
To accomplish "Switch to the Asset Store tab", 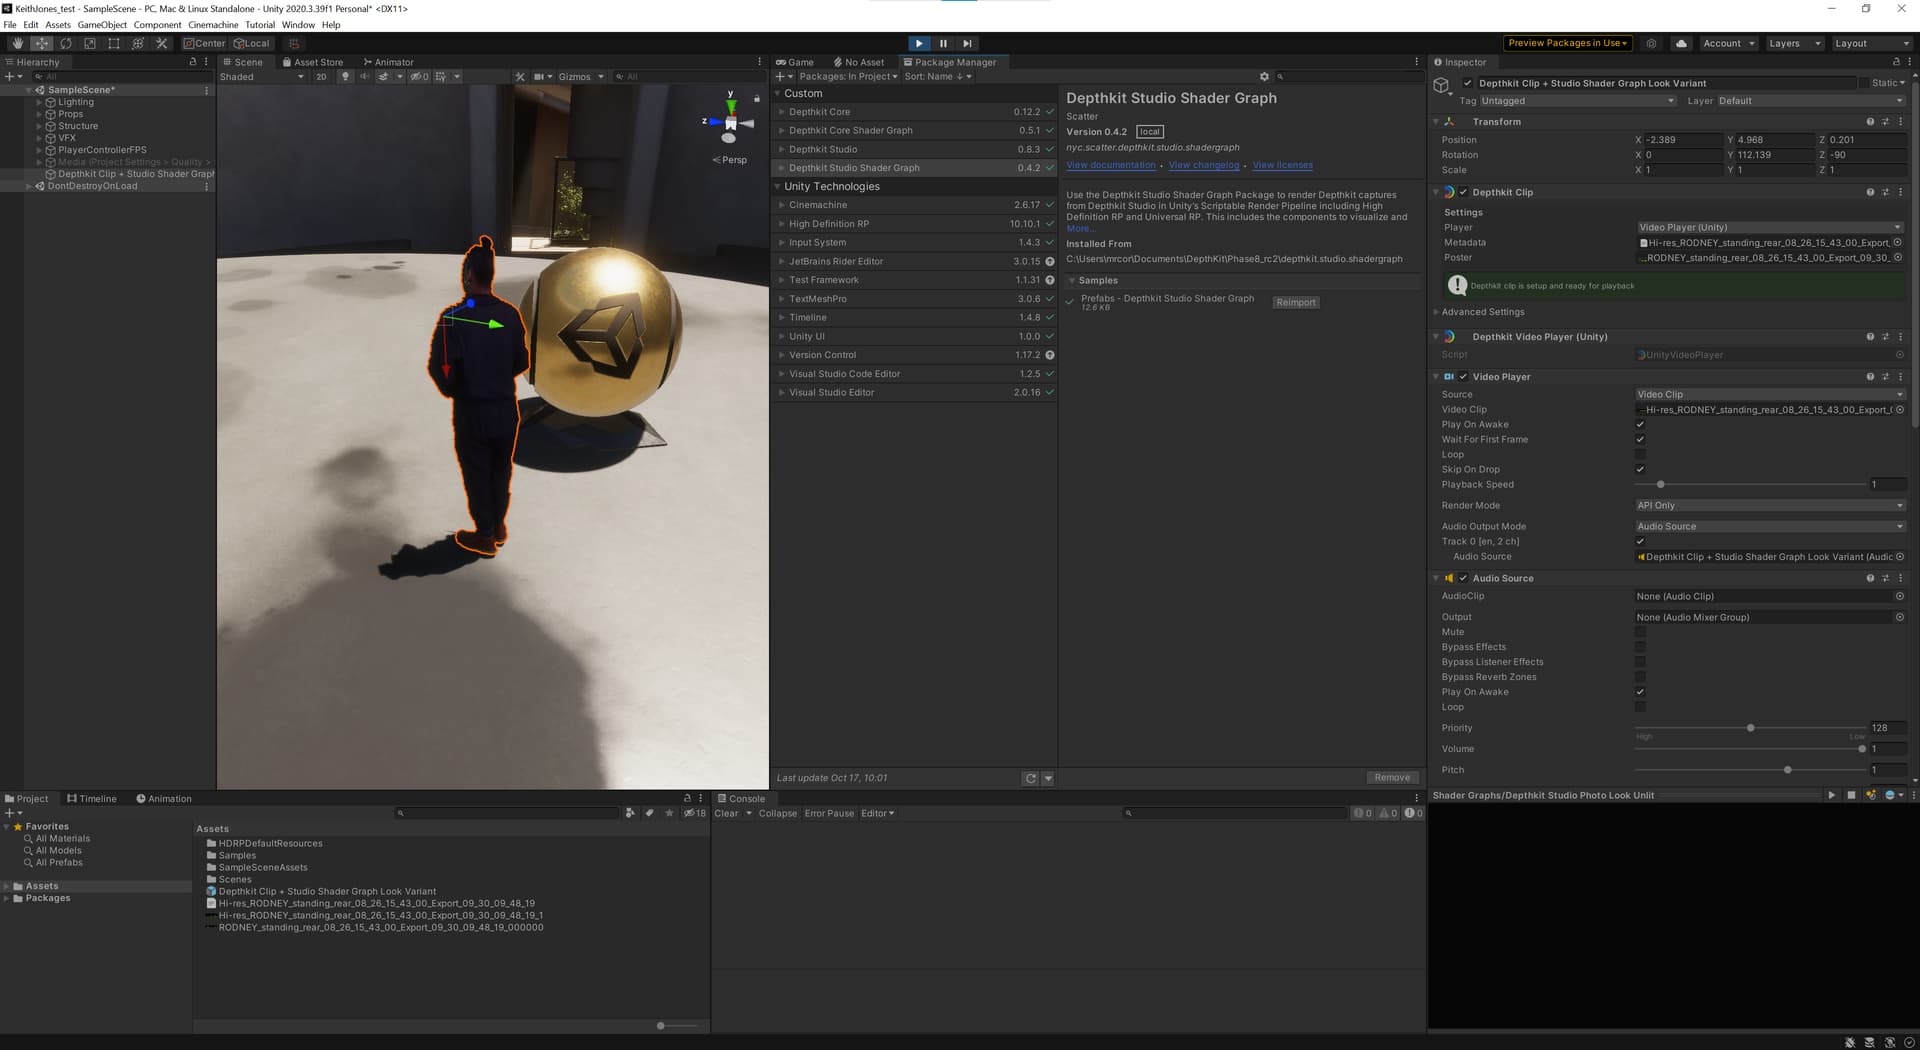I will 313,62.
